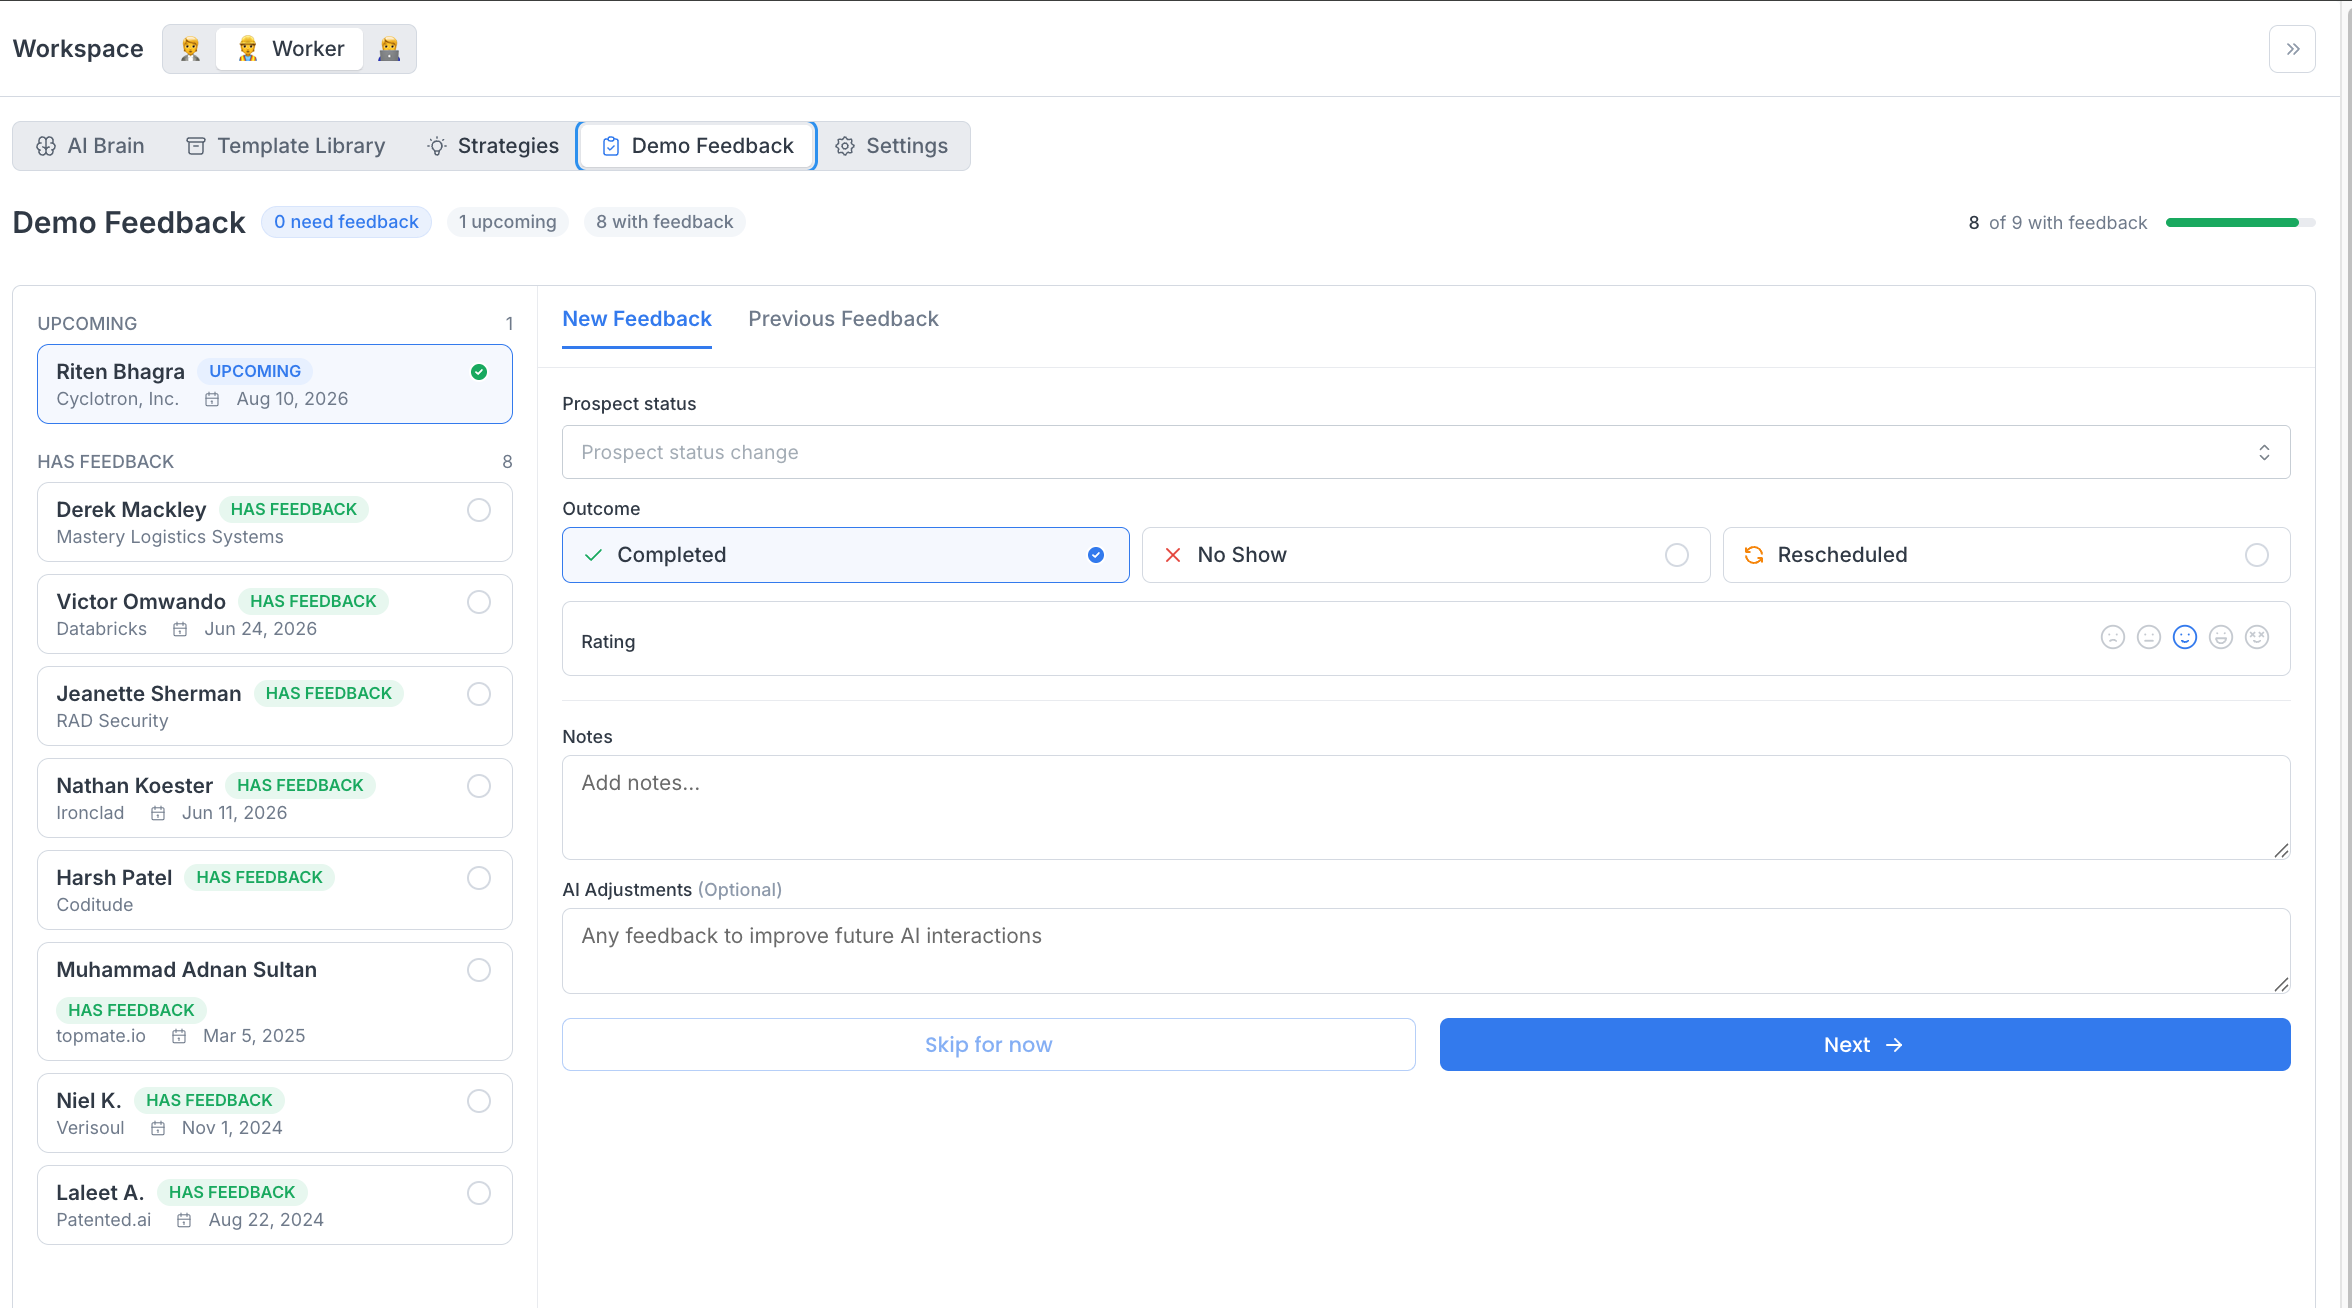Viewport: 2352px width, 1308px height.
Task: Click the Template Library archive icon
Action: [196, 146]
